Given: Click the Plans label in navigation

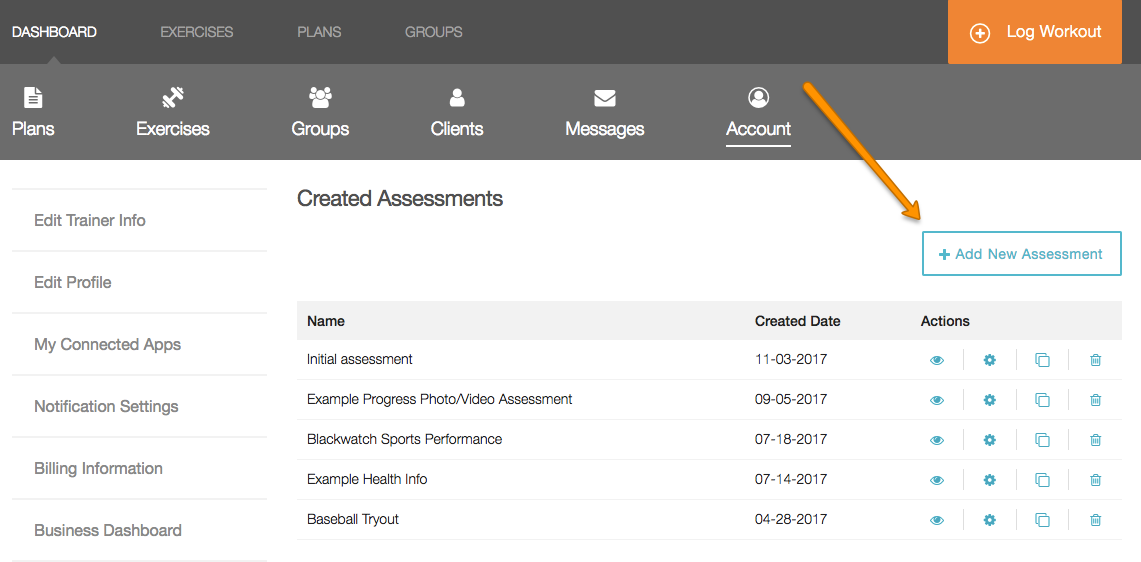Looking at the screenshot, I should 33,129.
